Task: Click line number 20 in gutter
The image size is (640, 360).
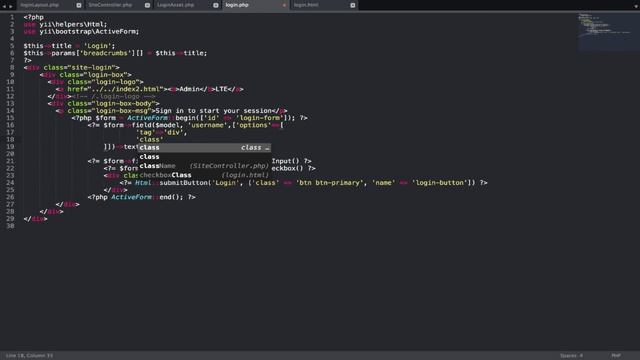Action: pos(10,154)
